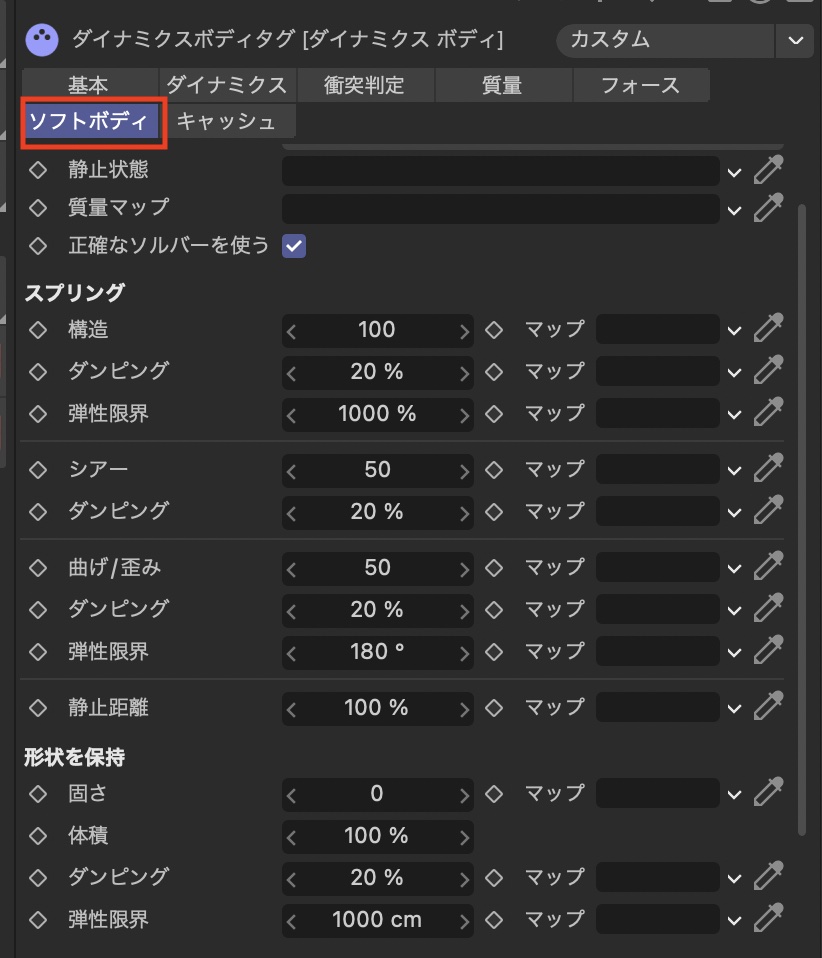
Task: Switch to the 衝突判定 tab
Action: tap(364, 85)
